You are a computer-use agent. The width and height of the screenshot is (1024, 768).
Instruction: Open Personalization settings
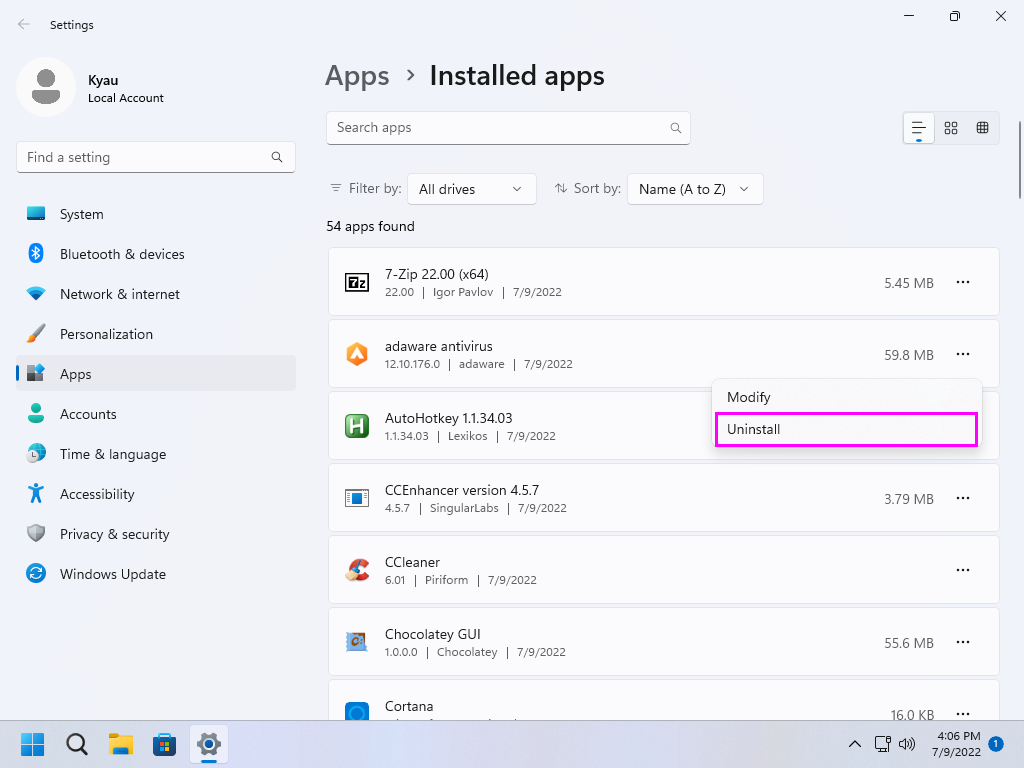pyautogui.click(x=156, y=334)
